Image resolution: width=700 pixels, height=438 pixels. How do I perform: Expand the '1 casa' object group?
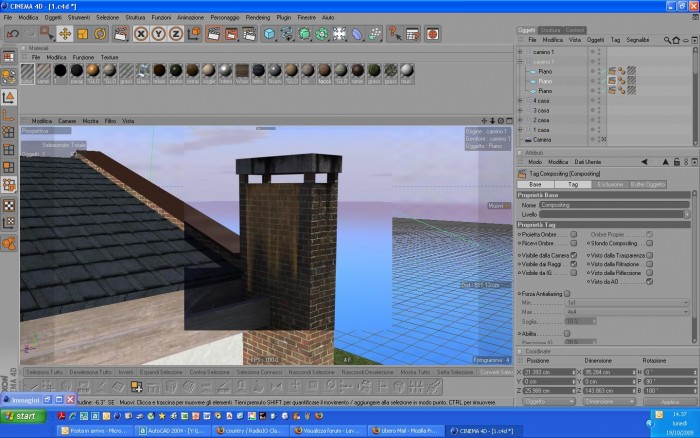point(520,130)
